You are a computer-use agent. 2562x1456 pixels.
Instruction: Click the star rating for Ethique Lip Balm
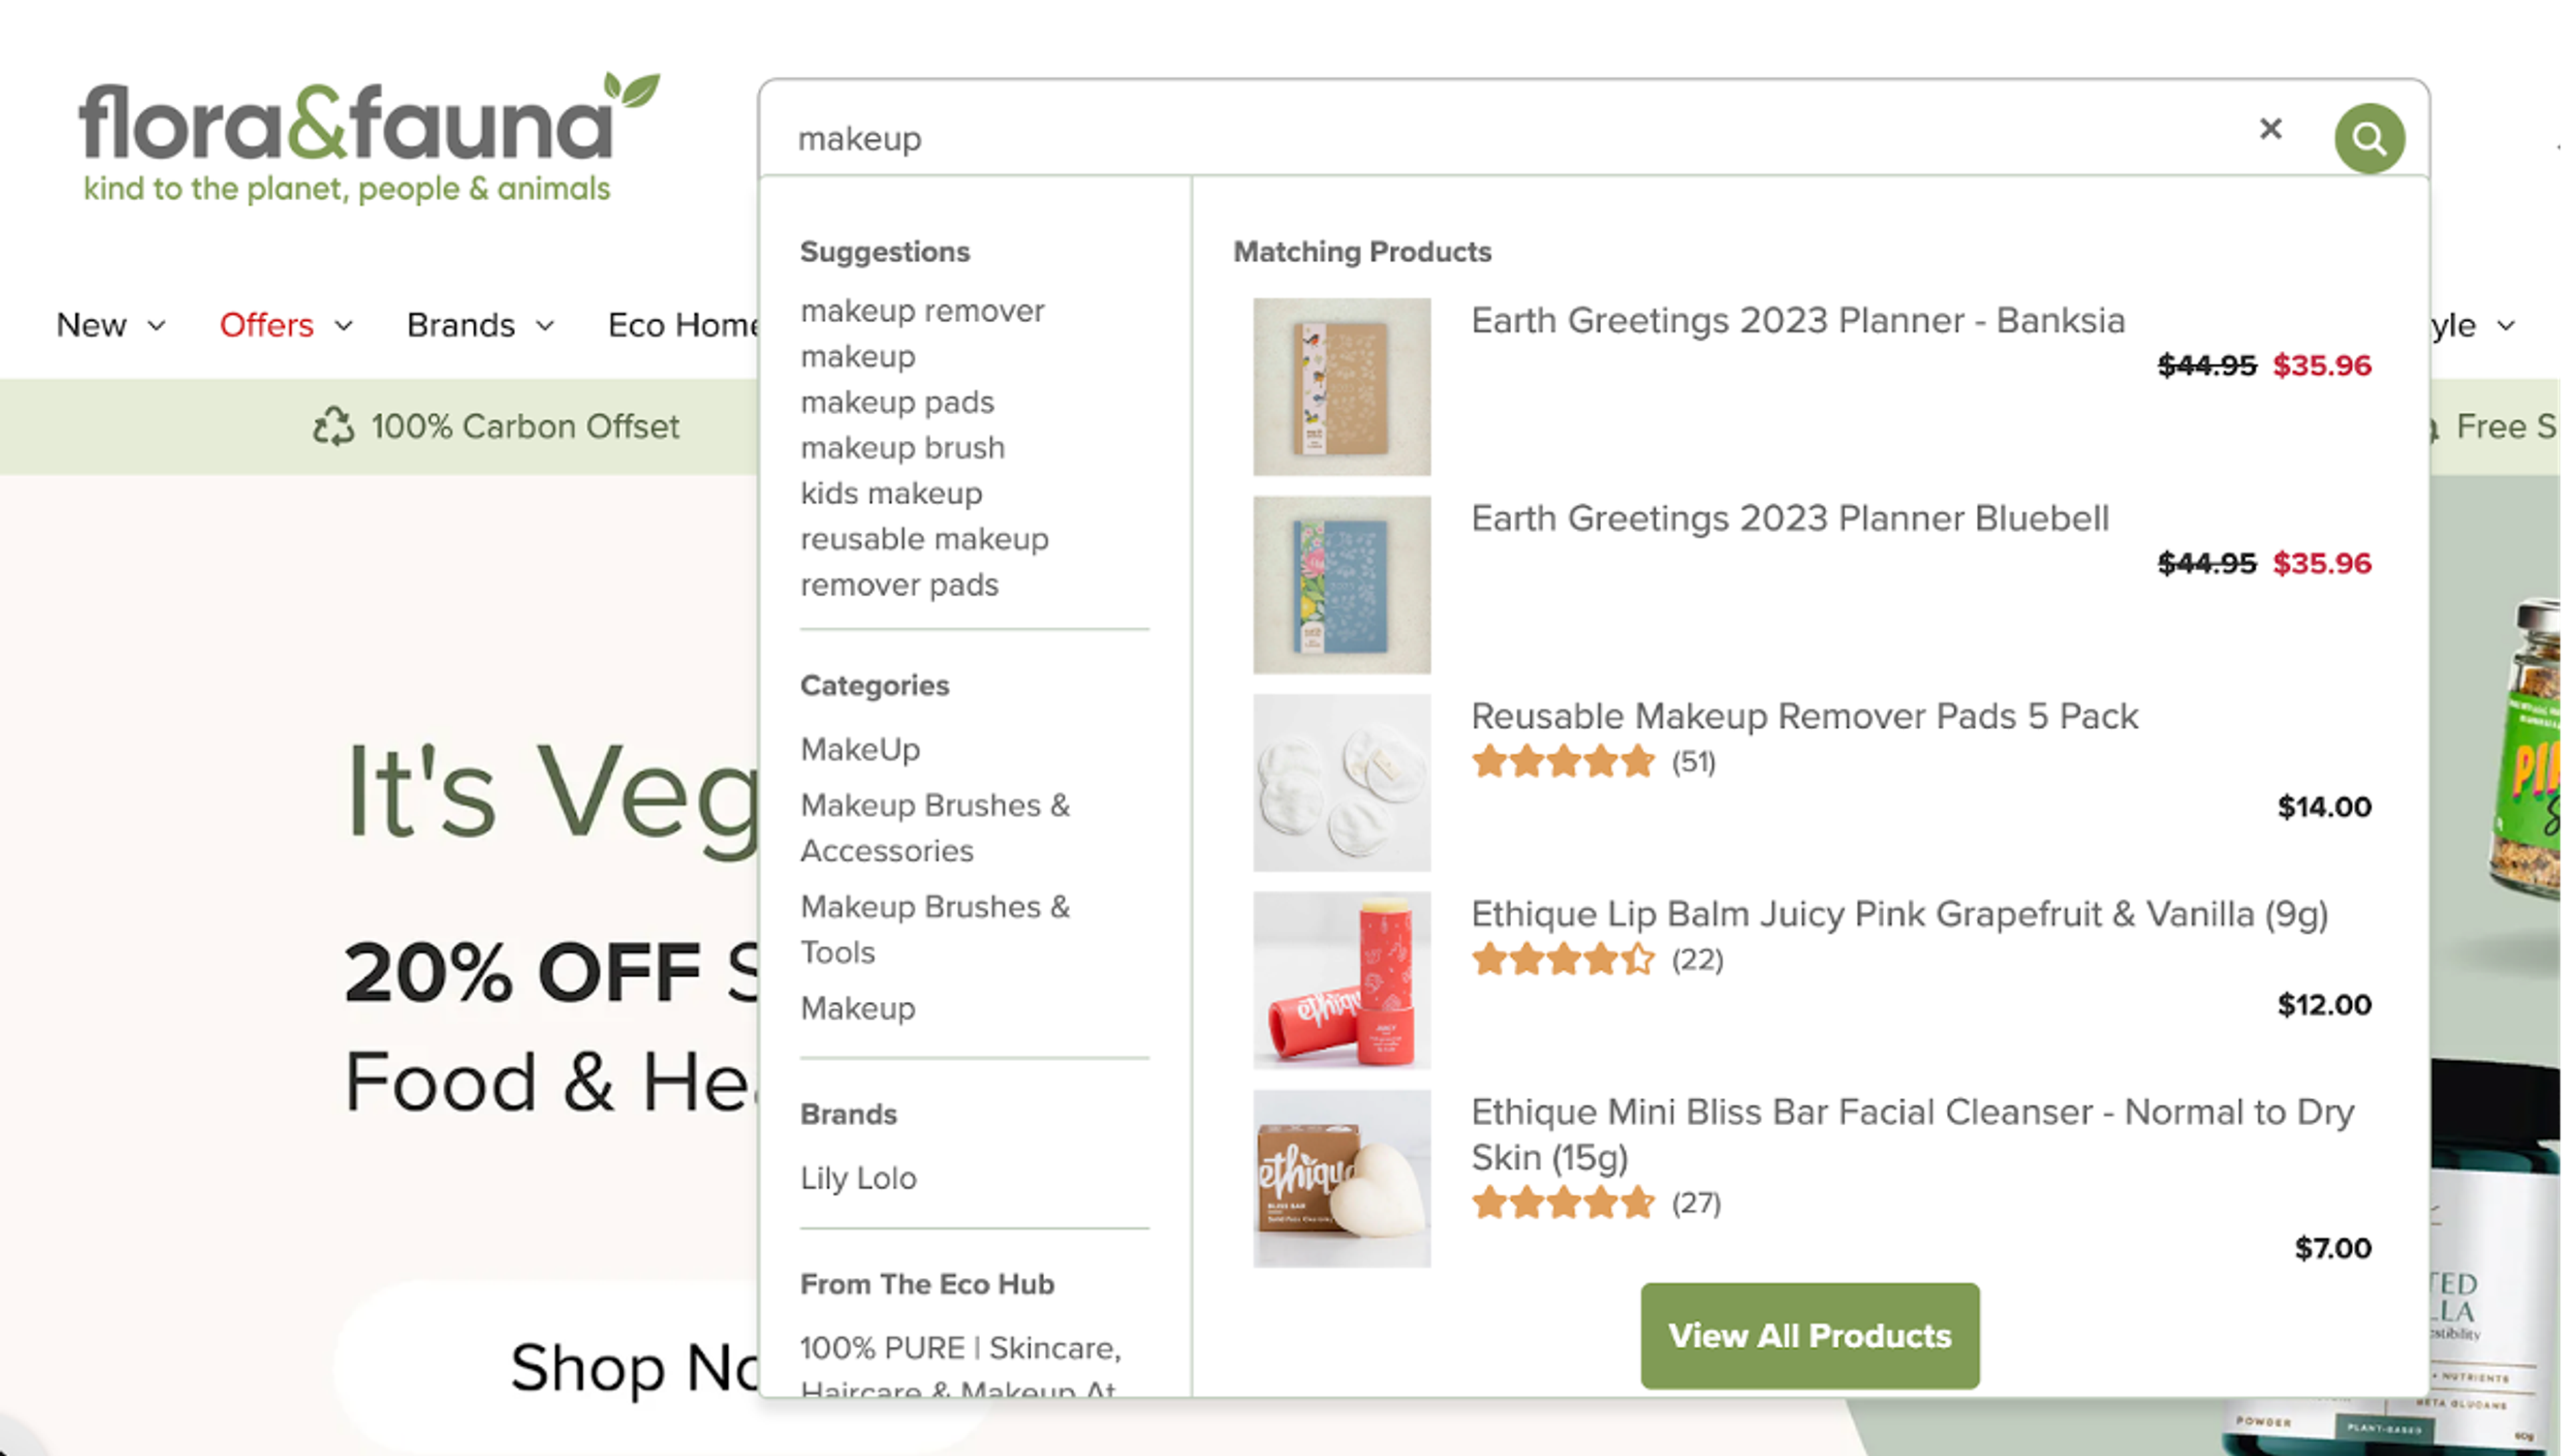[1564, 959]
